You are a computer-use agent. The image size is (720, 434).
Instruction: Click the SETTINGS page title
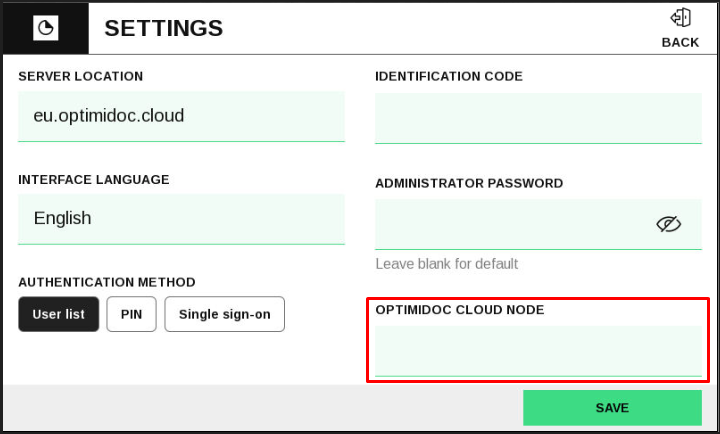pyautogui.click(x=163, y=28)
